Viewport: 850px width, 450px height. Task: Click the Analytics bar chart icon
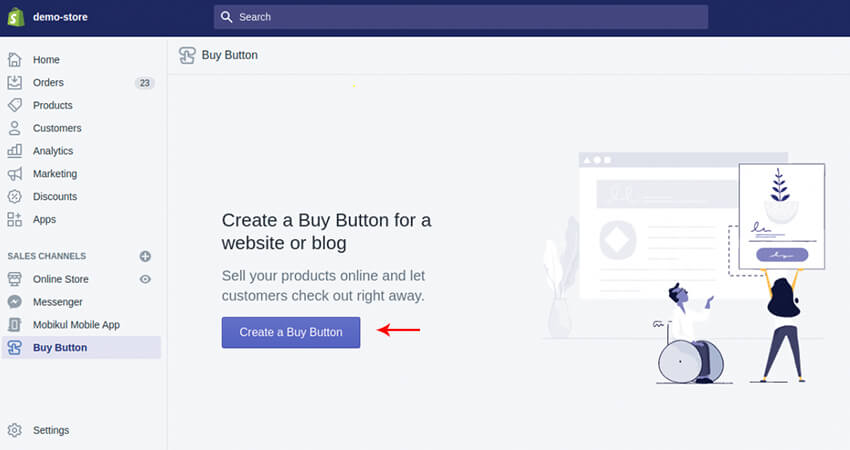point(15,151)
